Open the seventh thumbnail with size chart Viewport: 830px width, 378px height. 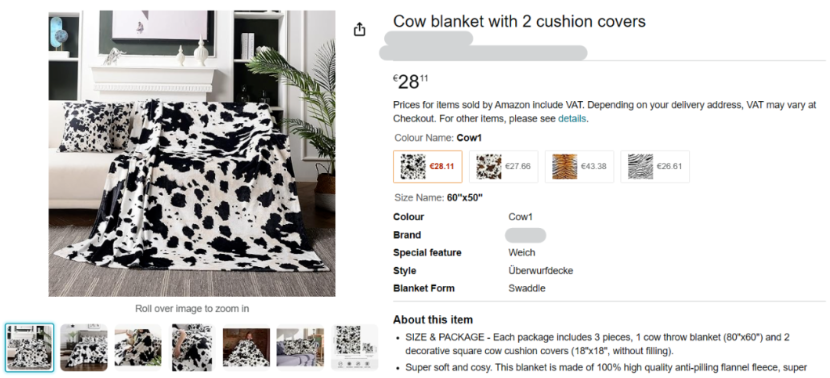(x=354, y=347)
